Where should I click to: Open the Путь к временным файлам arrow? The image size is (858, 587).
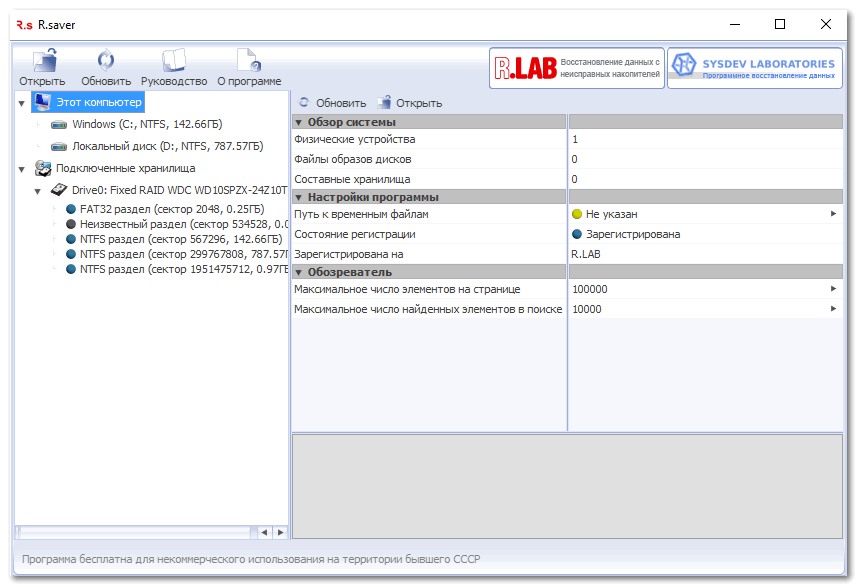pyautogui.click(x=833, y=214)
